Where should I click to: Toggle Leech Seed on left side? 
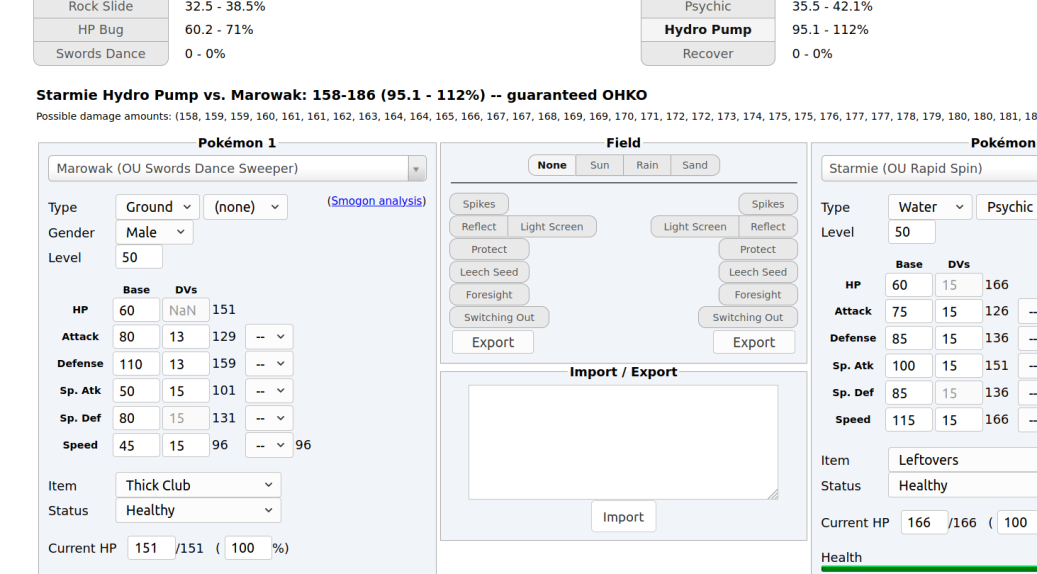coord(489,272)
